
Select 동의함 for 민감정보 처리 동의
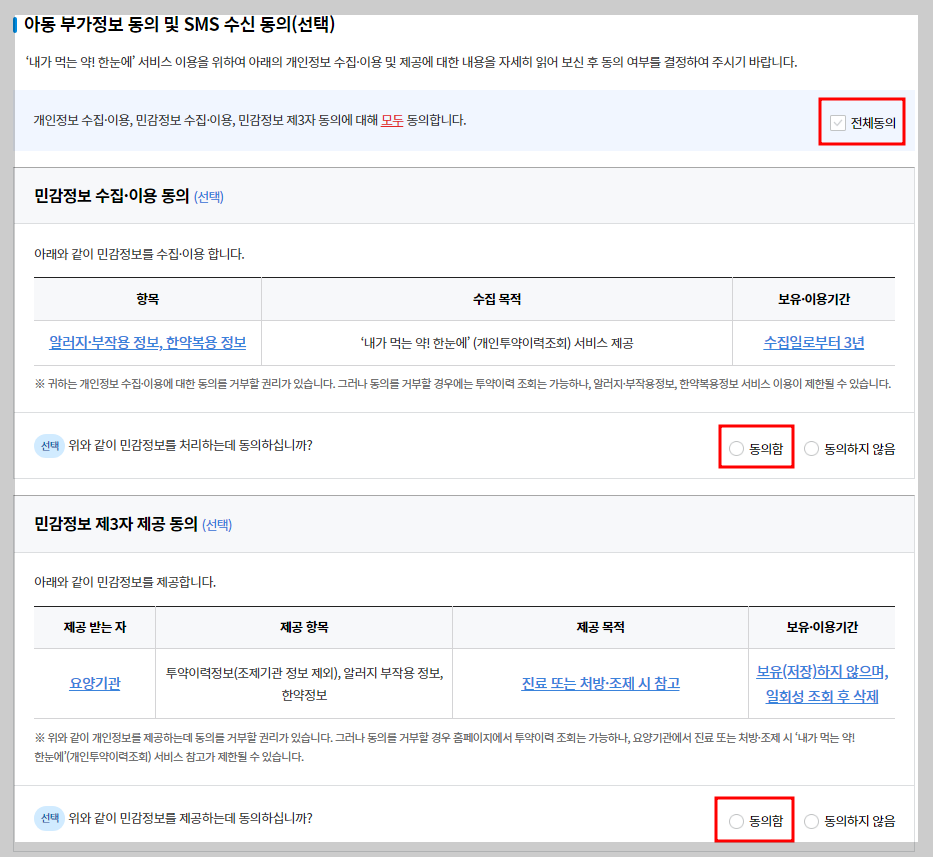[x=737, y=449]
